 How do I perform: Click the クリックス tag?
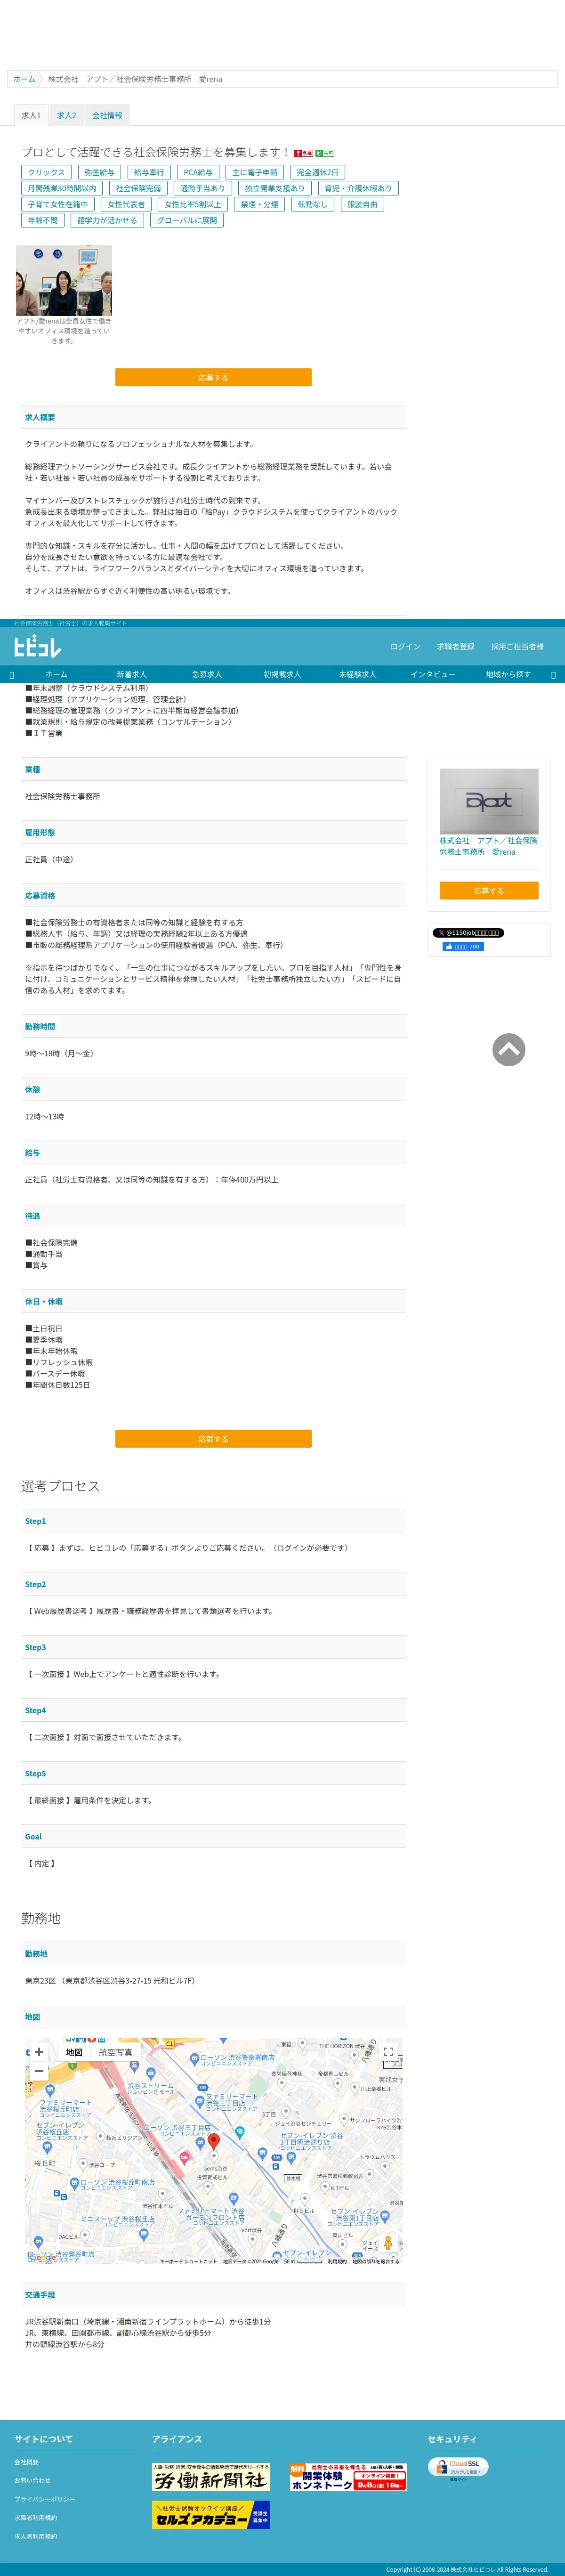(46, 172)
